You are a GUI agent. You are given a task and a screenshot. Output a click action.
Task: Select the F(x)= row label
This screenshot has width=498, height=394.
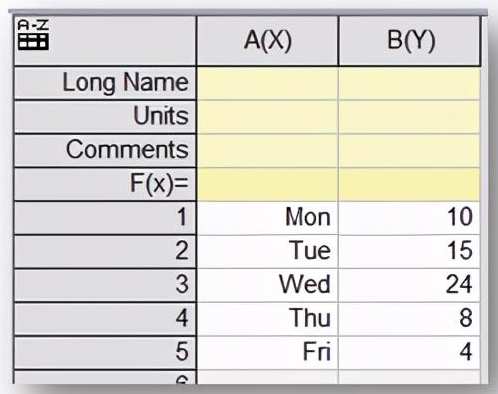pos(105,184)
